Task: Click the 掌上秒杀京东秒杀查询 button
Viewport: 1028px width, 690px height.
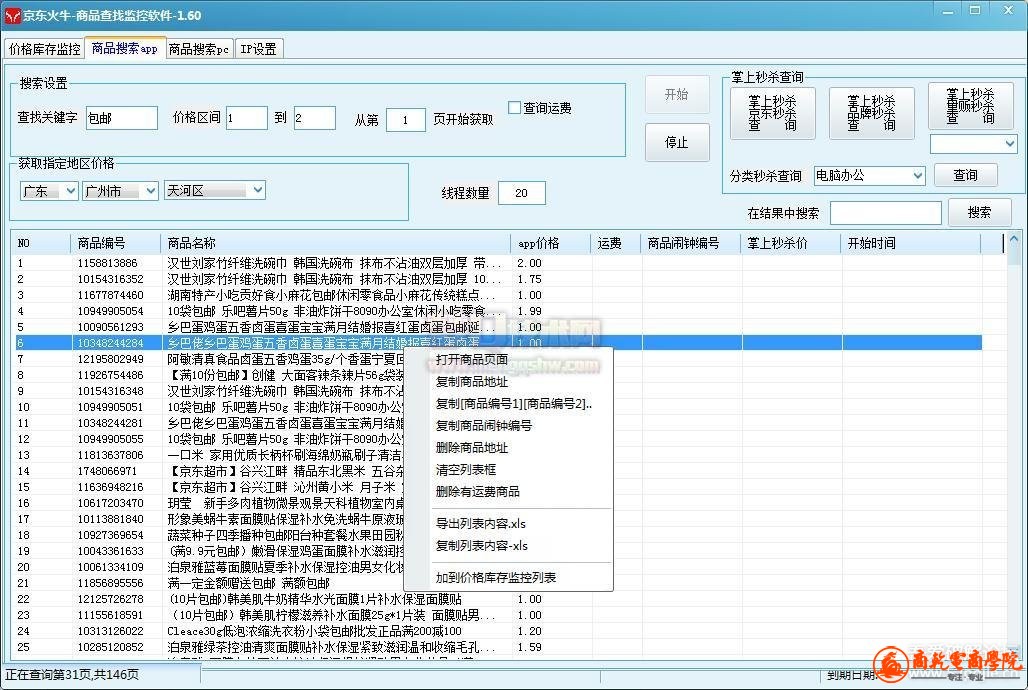Action: pyautogui.click(x=773, y=113)
